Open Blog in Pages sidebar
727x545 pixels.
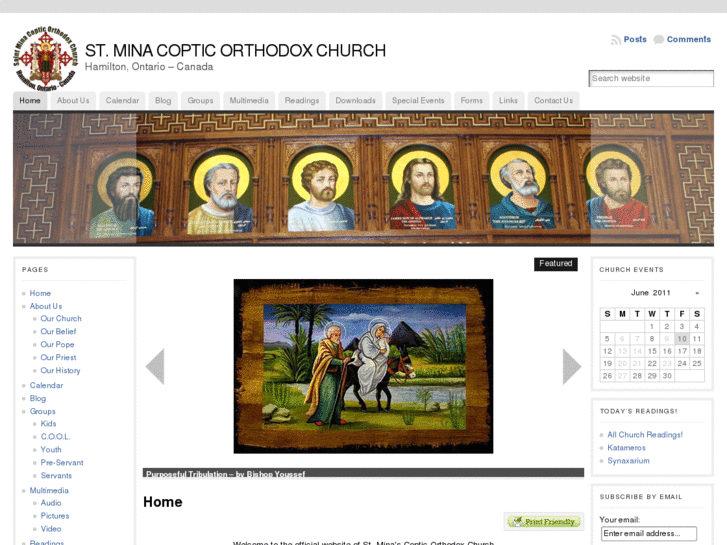[x=38, y=398]
